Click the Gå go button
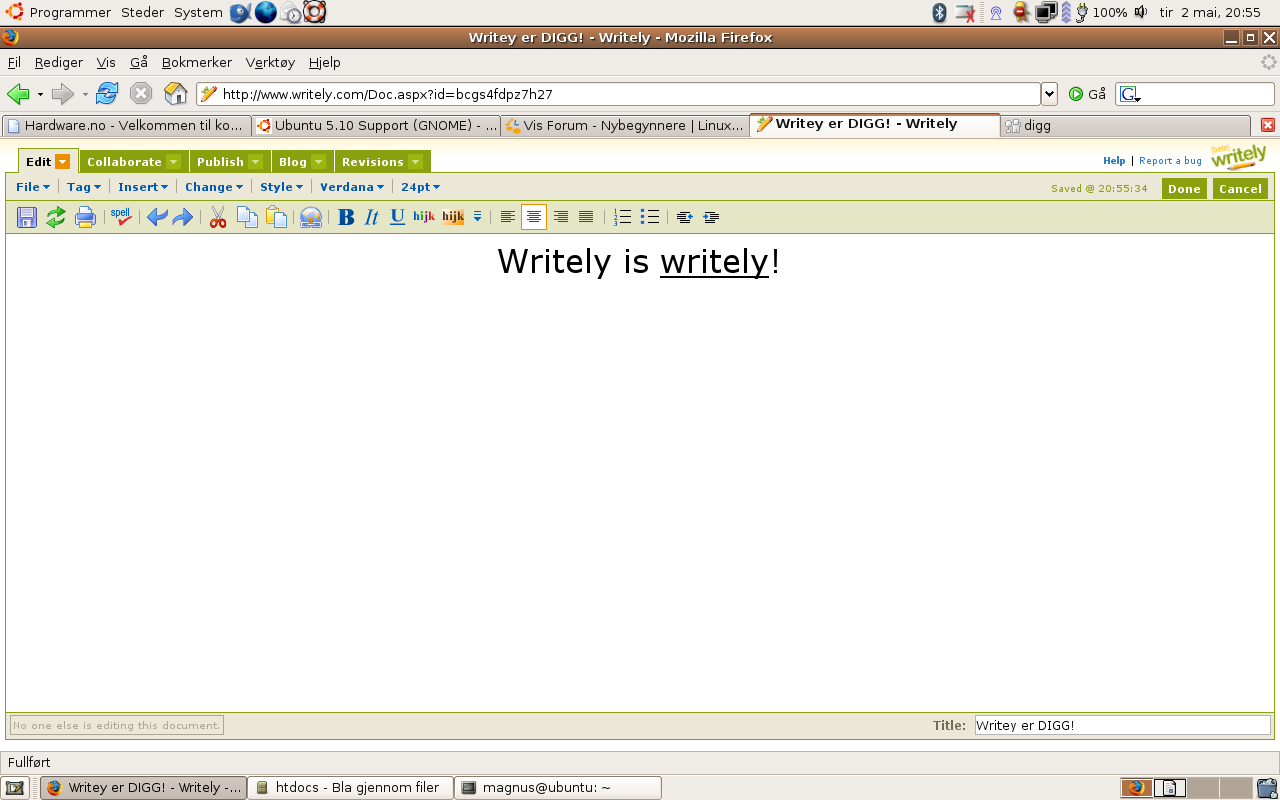The width and height of the screenshot is (1280, 800). (x=1087, y=94)
